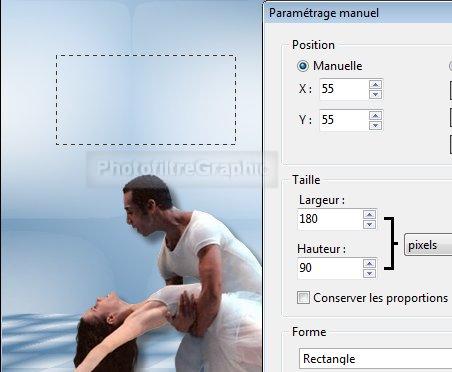Image resolution: width=452 pixels, height=372 pixels.
Task: Click the X position input field
Action: pos(344,89)
